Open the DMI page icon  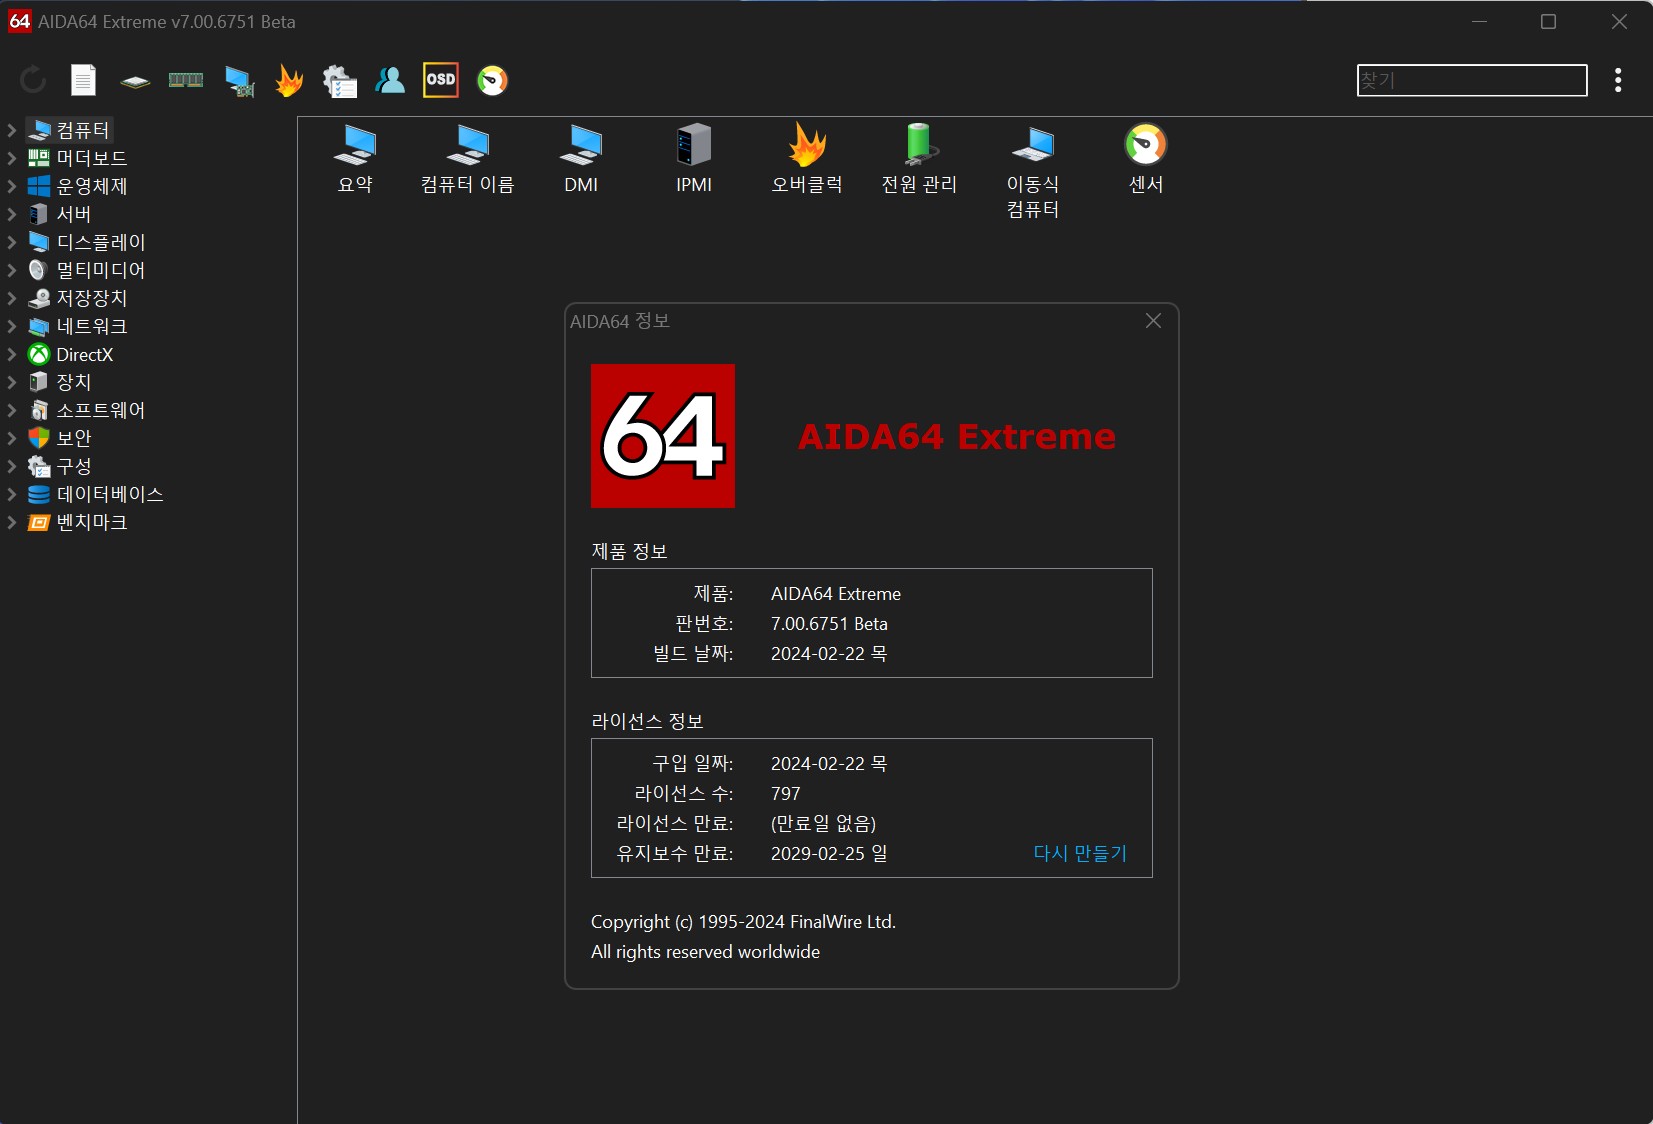[581, 160]
